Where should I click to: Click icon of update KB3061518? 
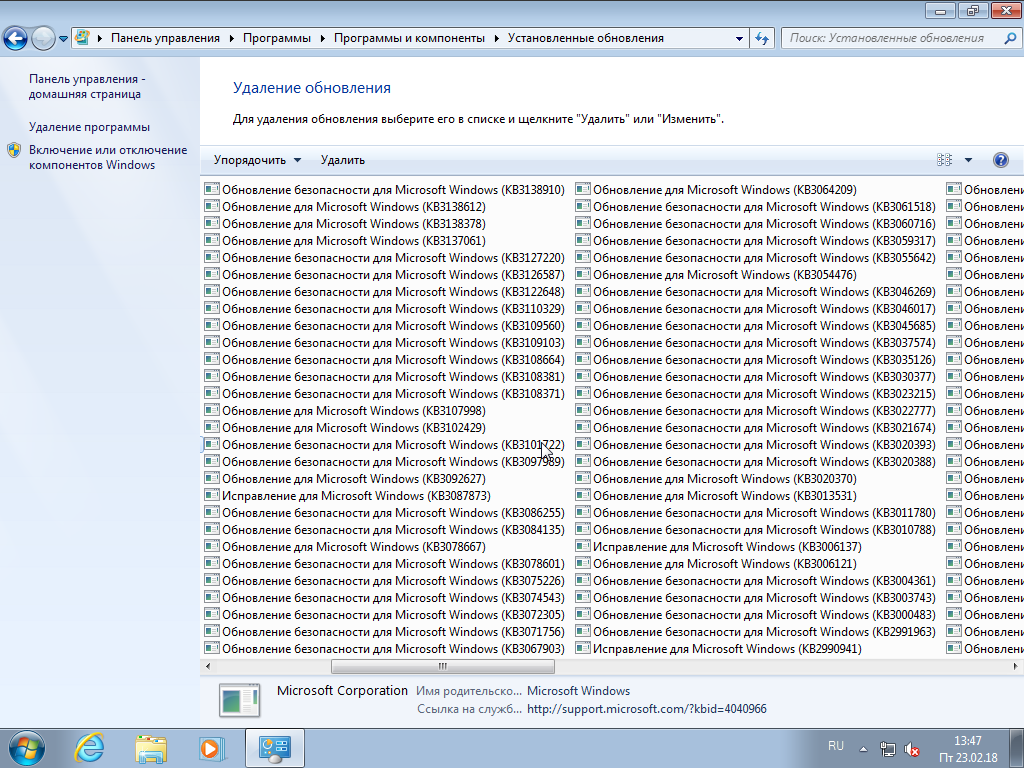(583, 206)
